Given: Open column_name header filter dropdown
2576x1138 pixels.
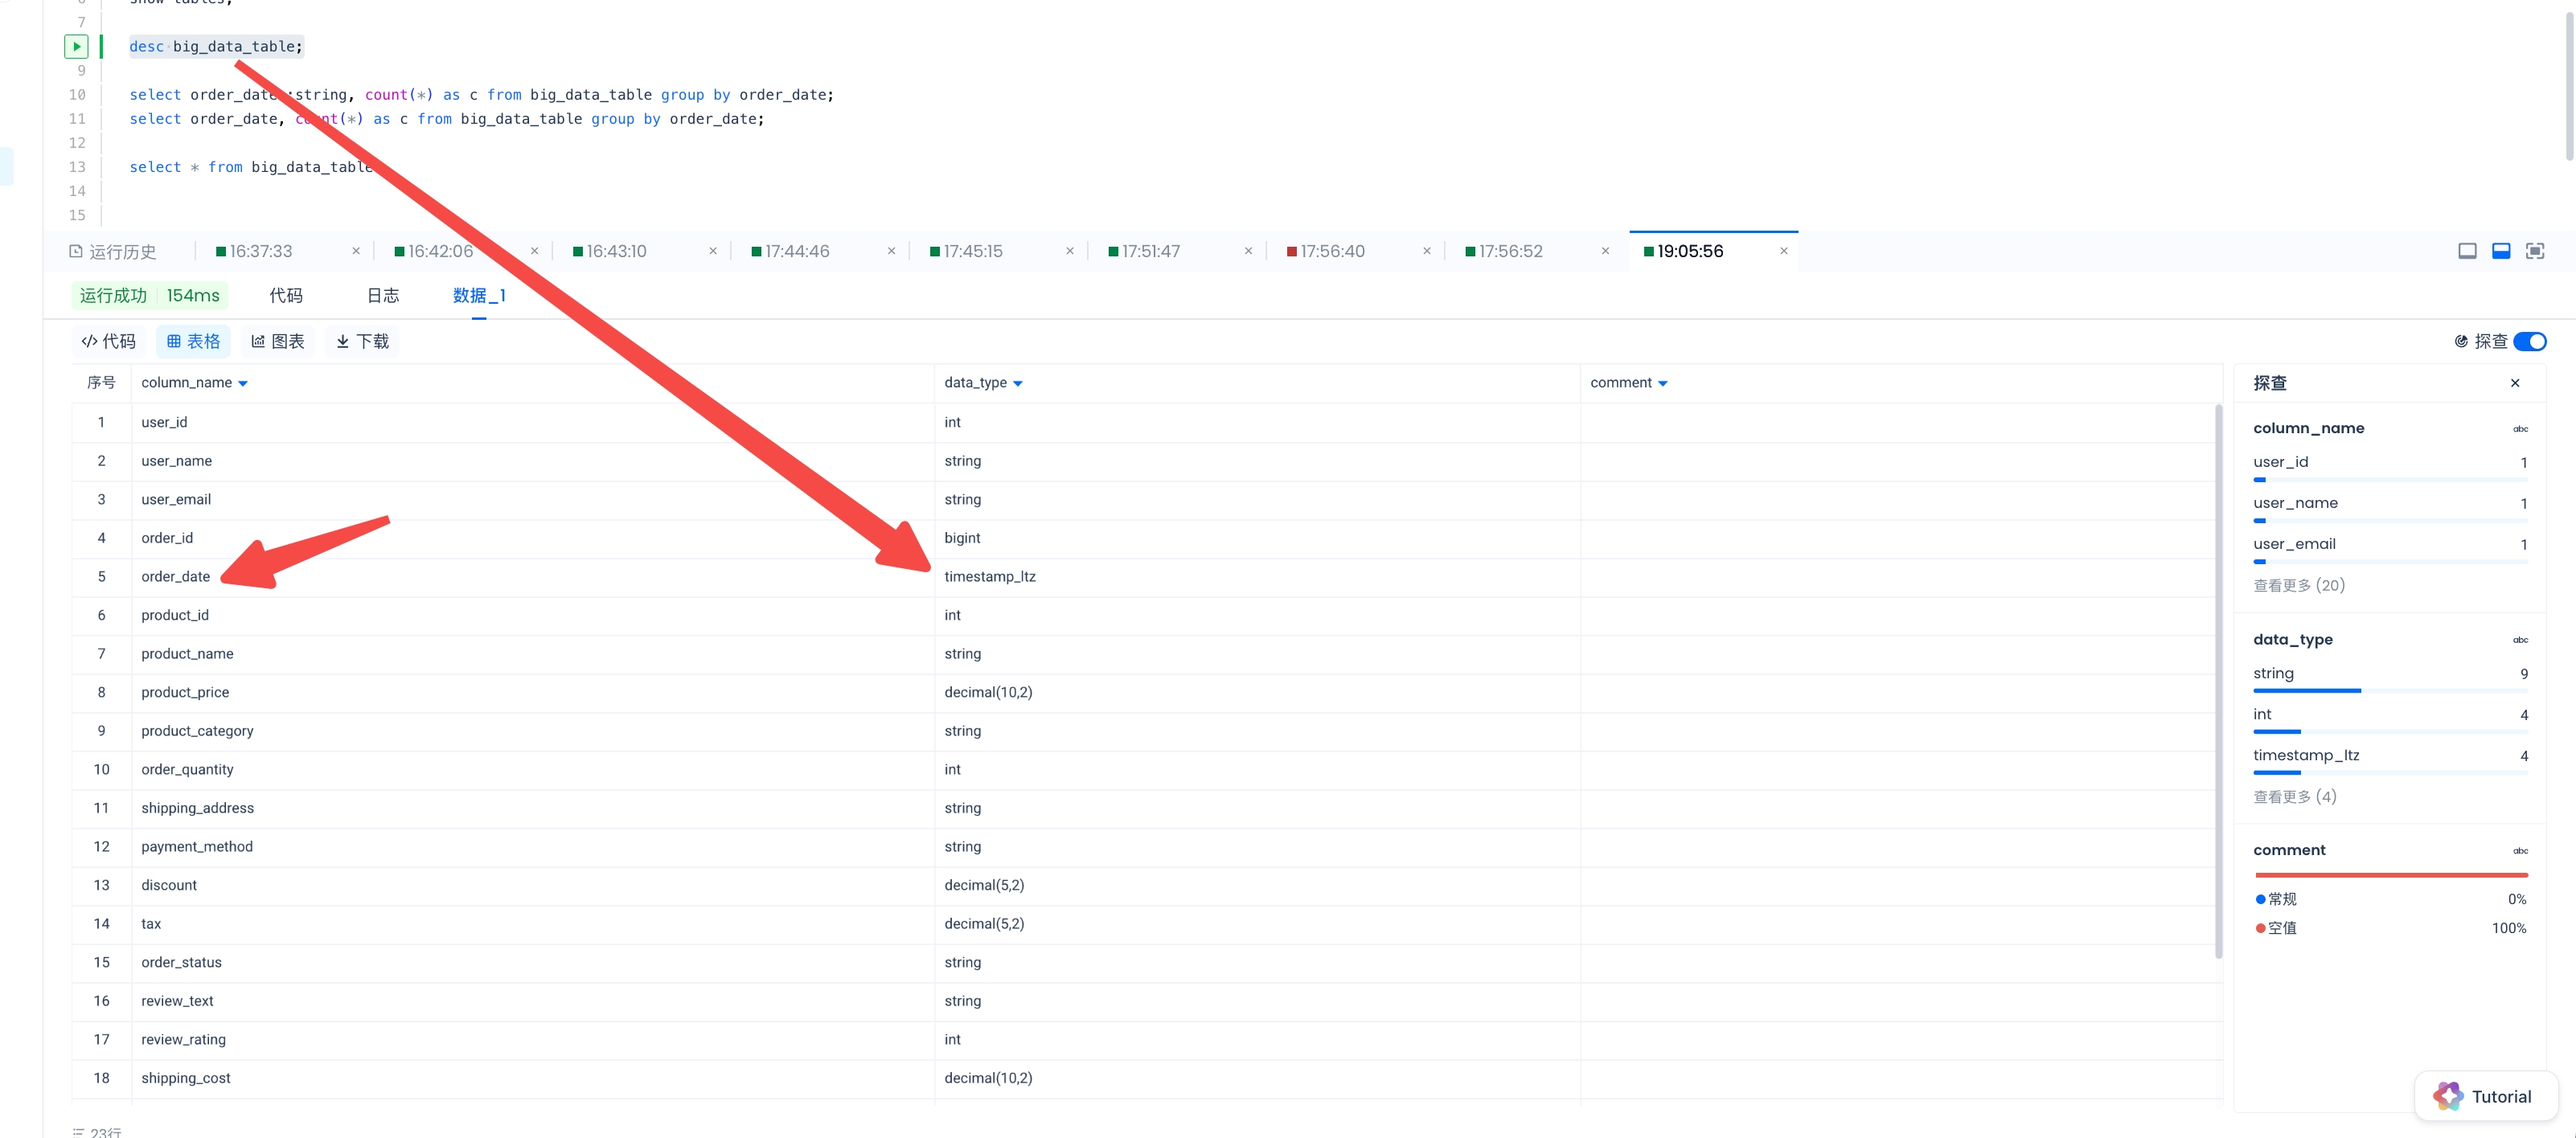Looking at the screenshot, I should coord(242,383).
